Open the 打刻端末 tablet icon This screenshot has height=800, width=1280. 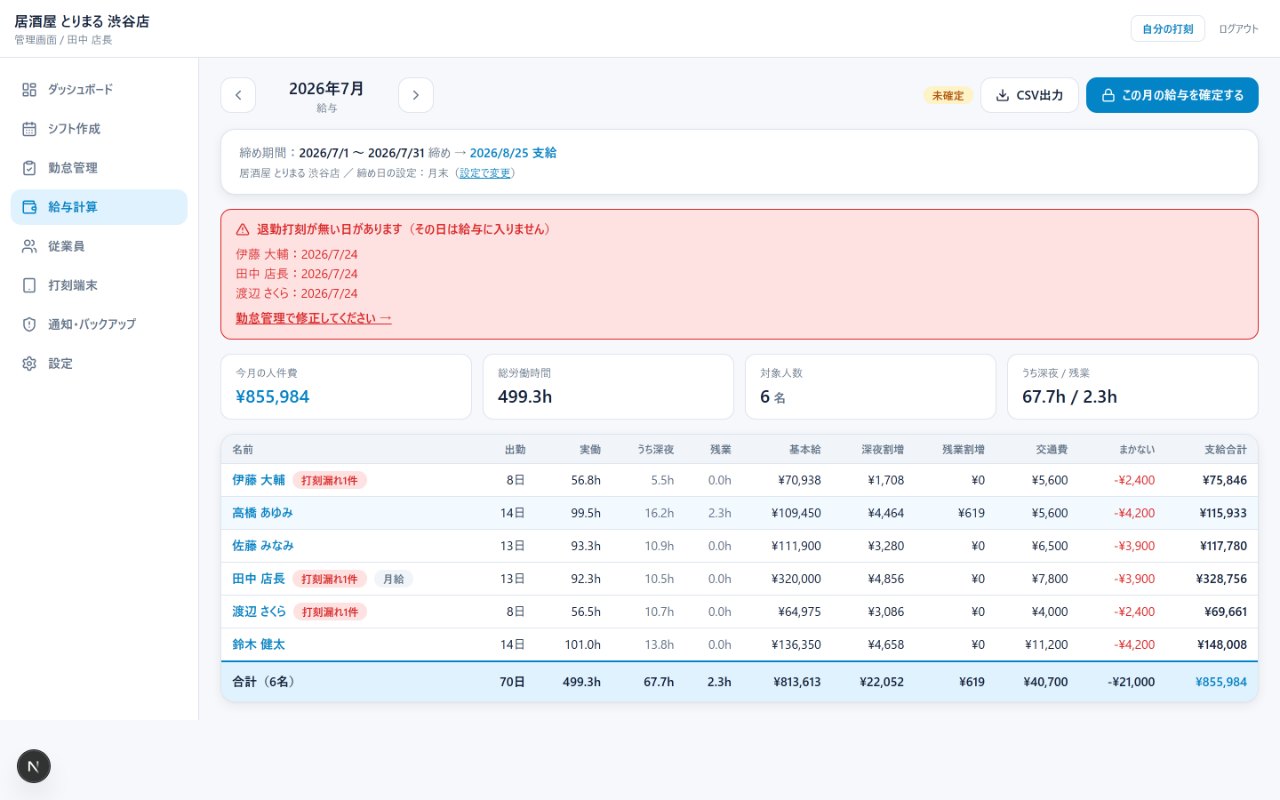(x=29, y=285)
